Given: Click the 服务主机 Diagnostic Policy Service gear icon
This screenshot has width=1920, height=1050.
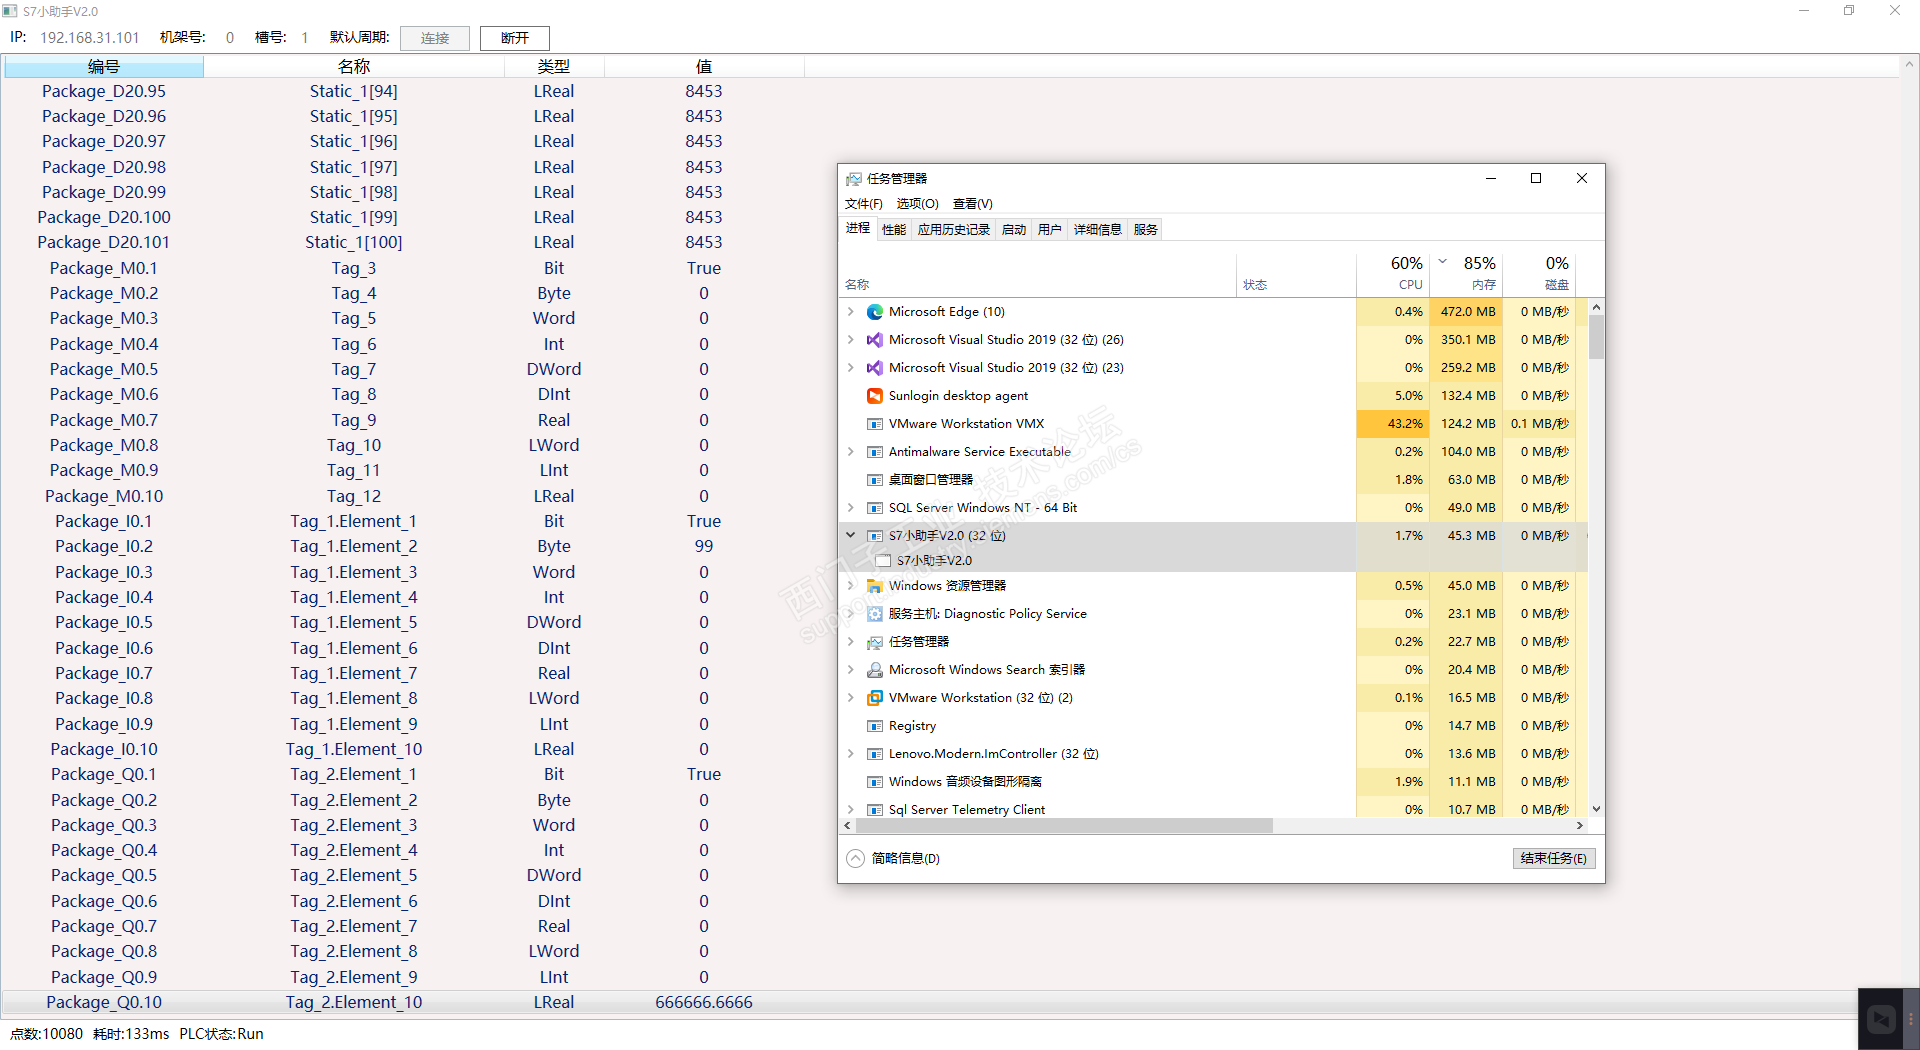Looking at the screenshot, I should click(875, 614).
